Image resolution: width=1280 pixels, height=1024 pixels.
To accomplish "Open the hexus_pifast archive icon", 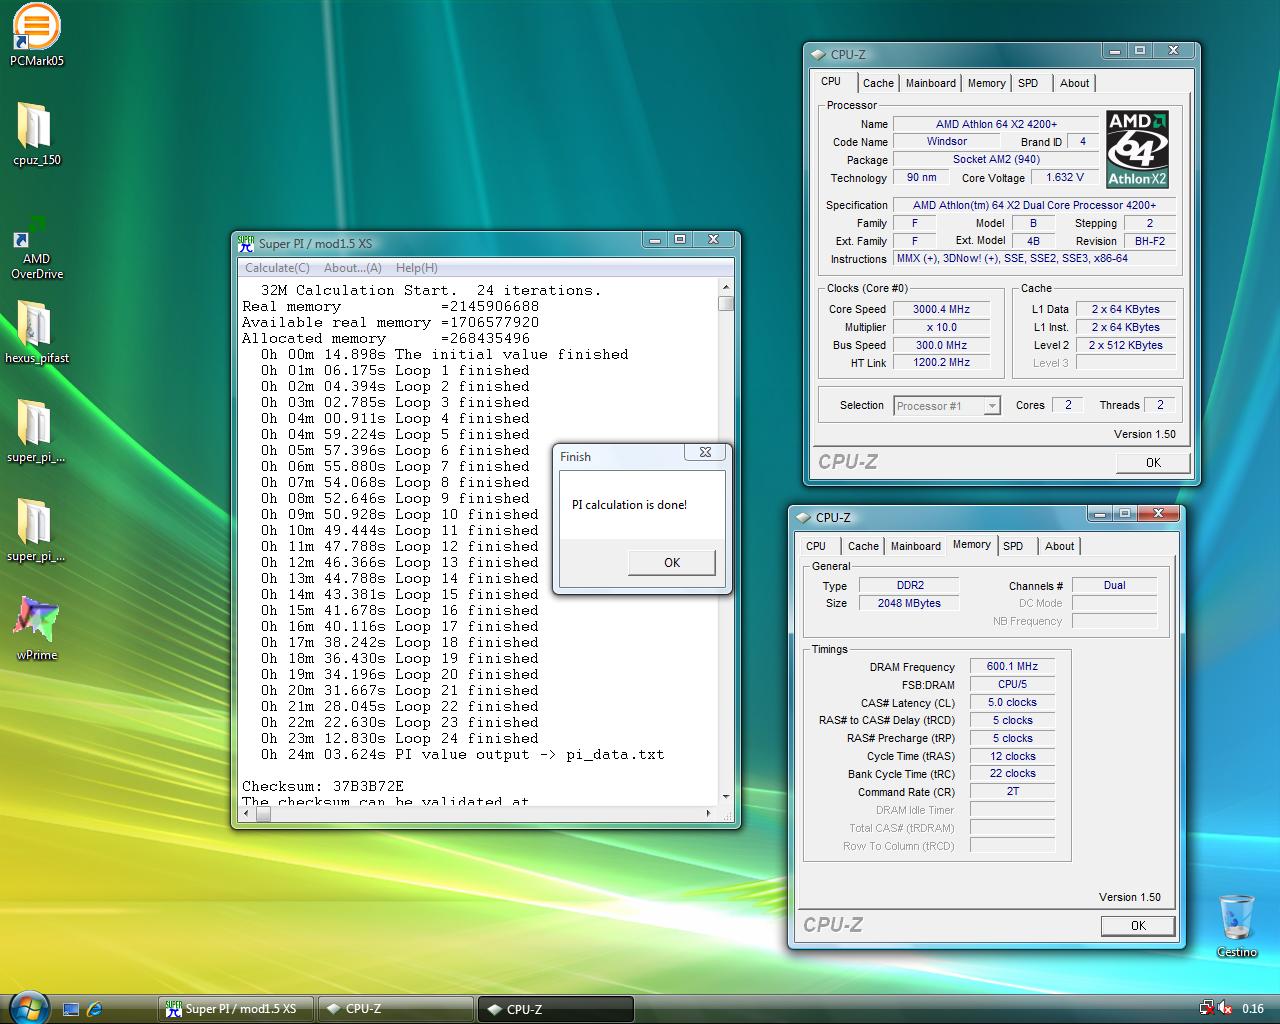I will pyautogui.click(x=36, y=332).
